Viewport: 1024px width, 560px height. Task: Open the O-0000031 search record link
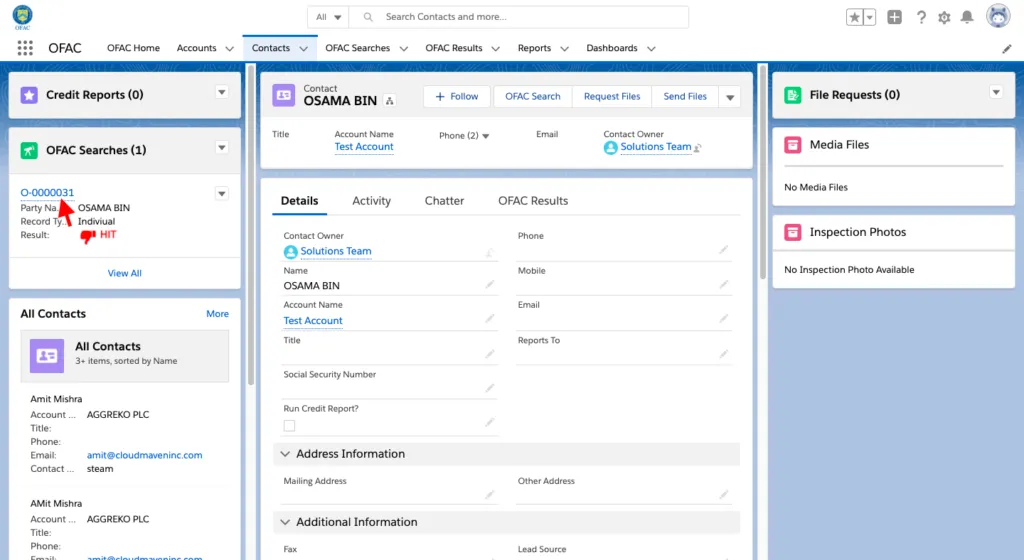point(47,193)
